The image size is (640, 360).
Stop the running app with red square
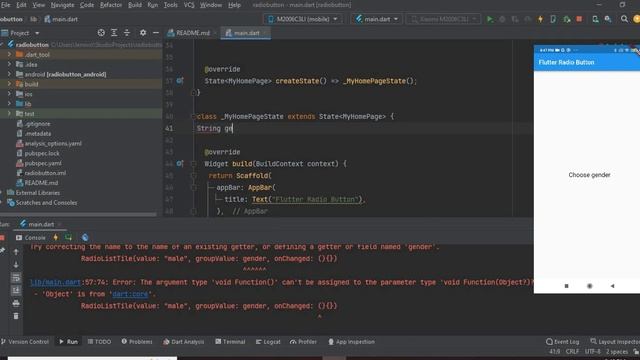coord(579,19)
